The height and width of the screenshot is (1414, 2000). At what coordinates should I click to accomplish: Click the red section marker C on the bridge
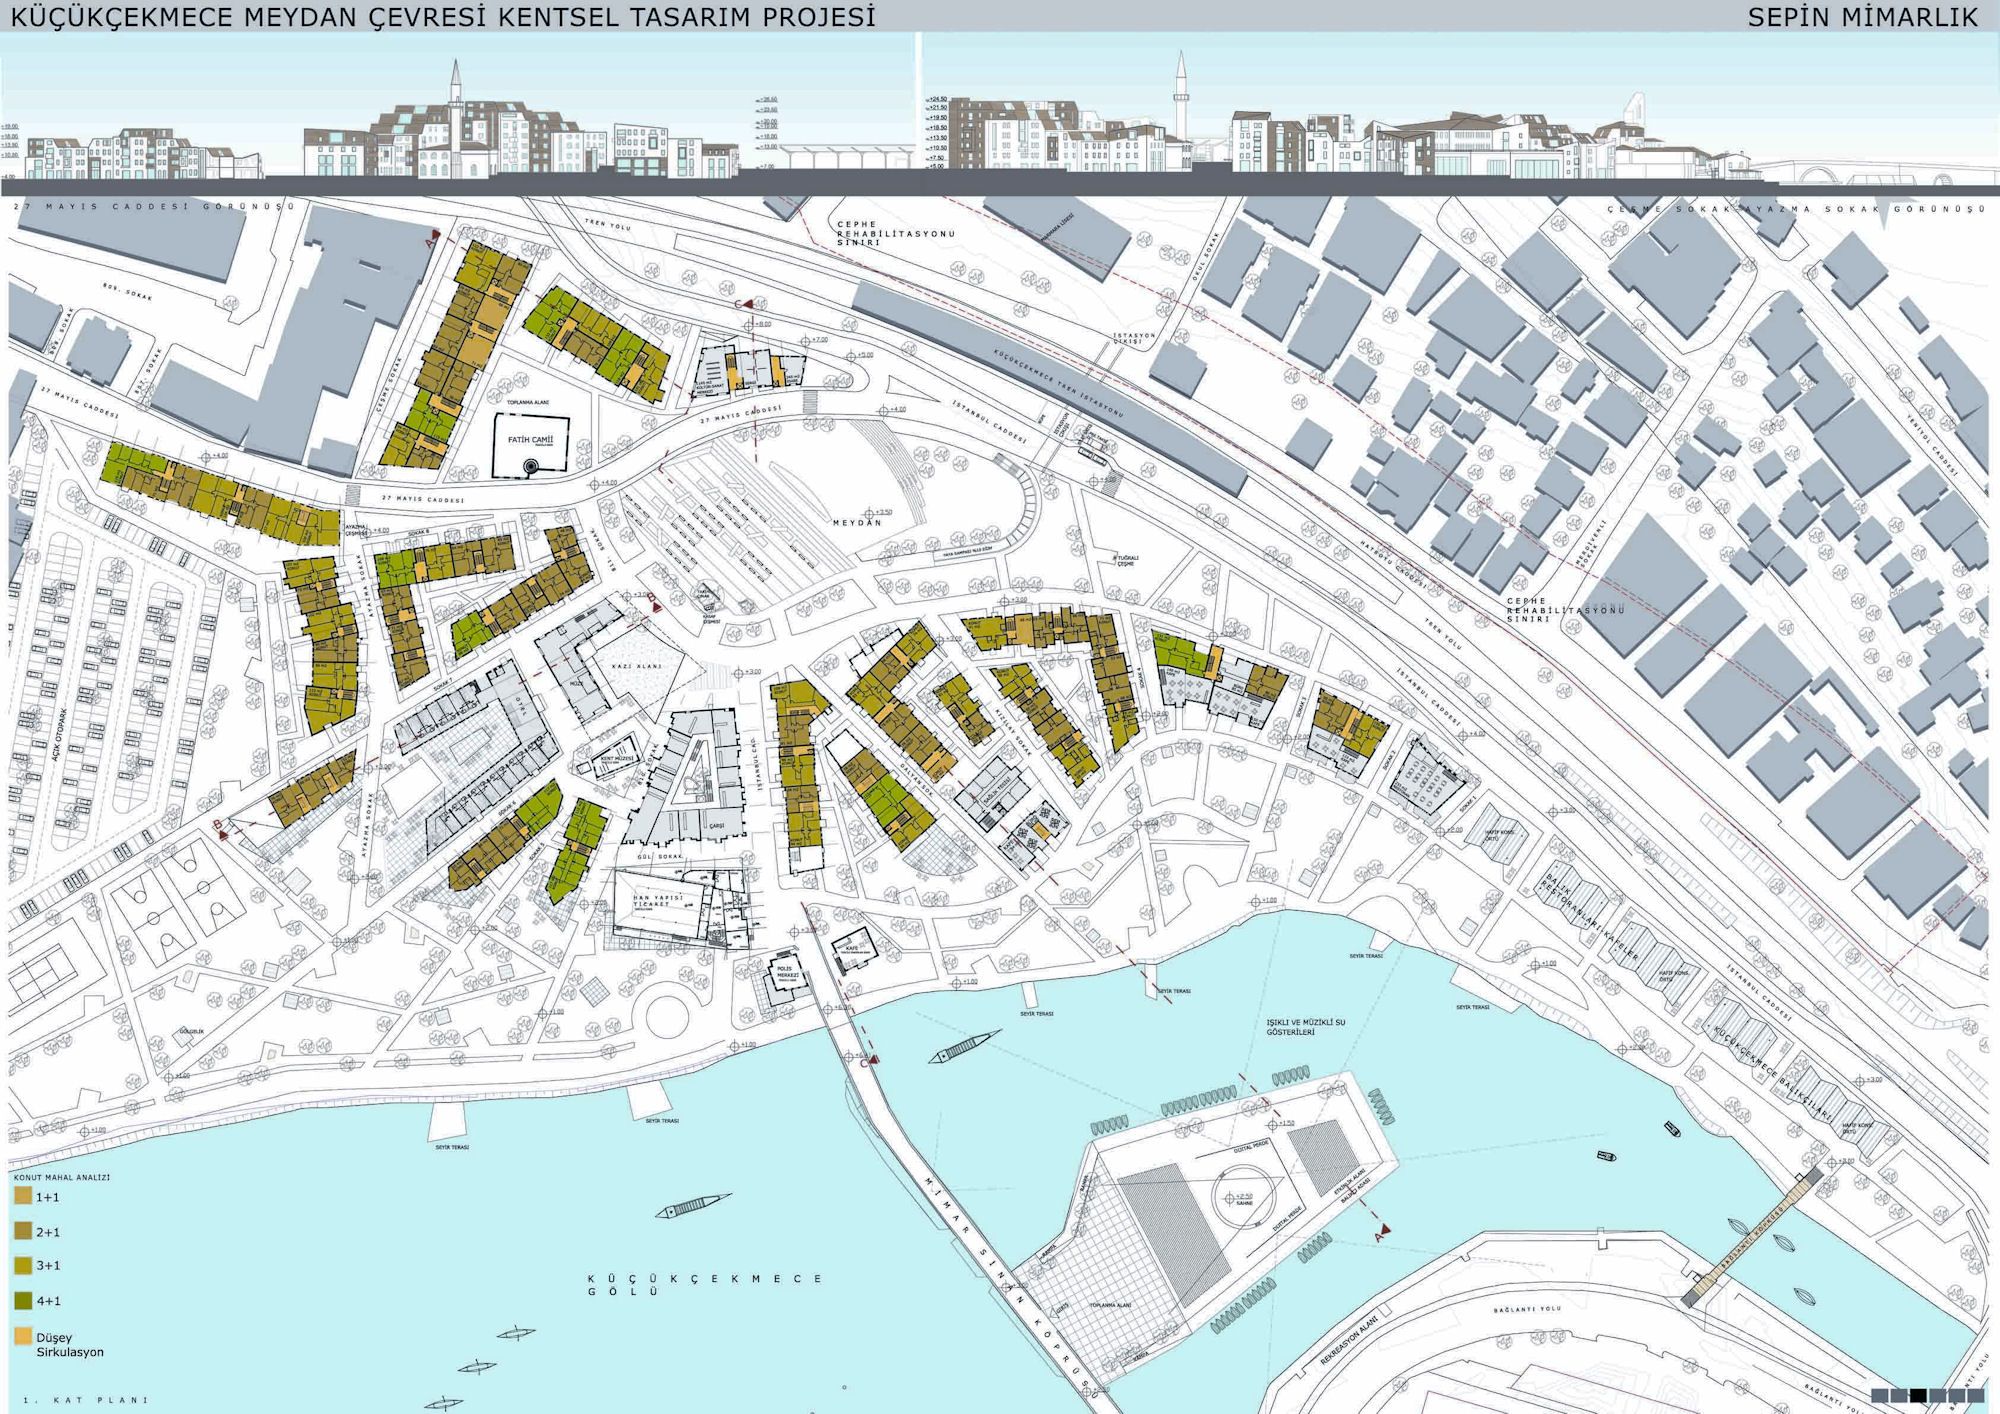tap(869, 1060)
